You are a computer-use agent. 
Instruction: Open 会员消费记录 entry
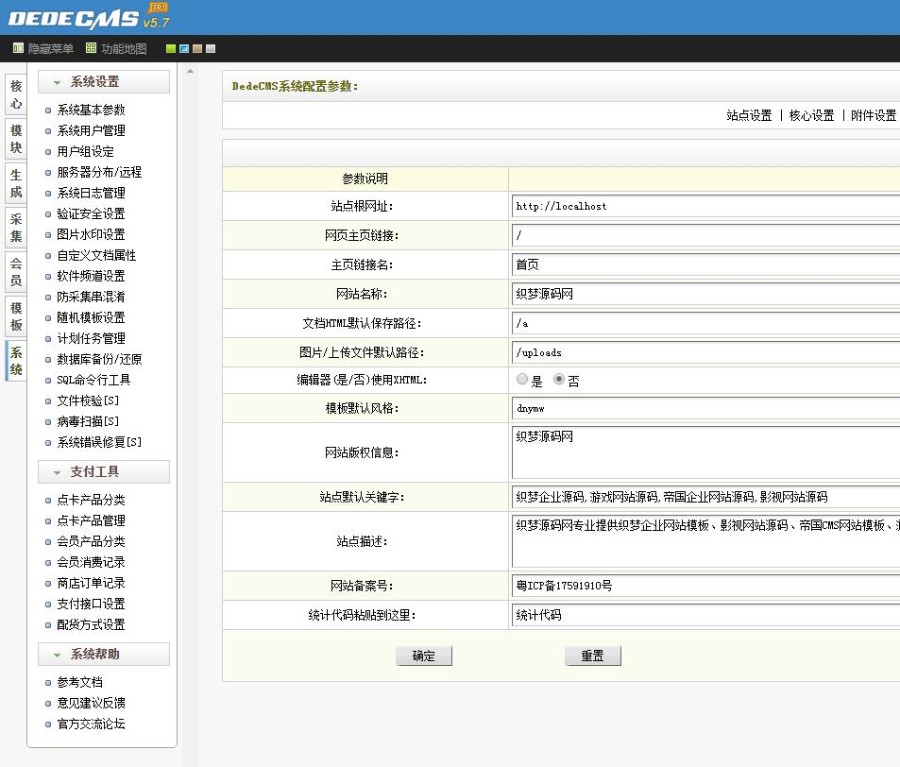pos(91,562)
